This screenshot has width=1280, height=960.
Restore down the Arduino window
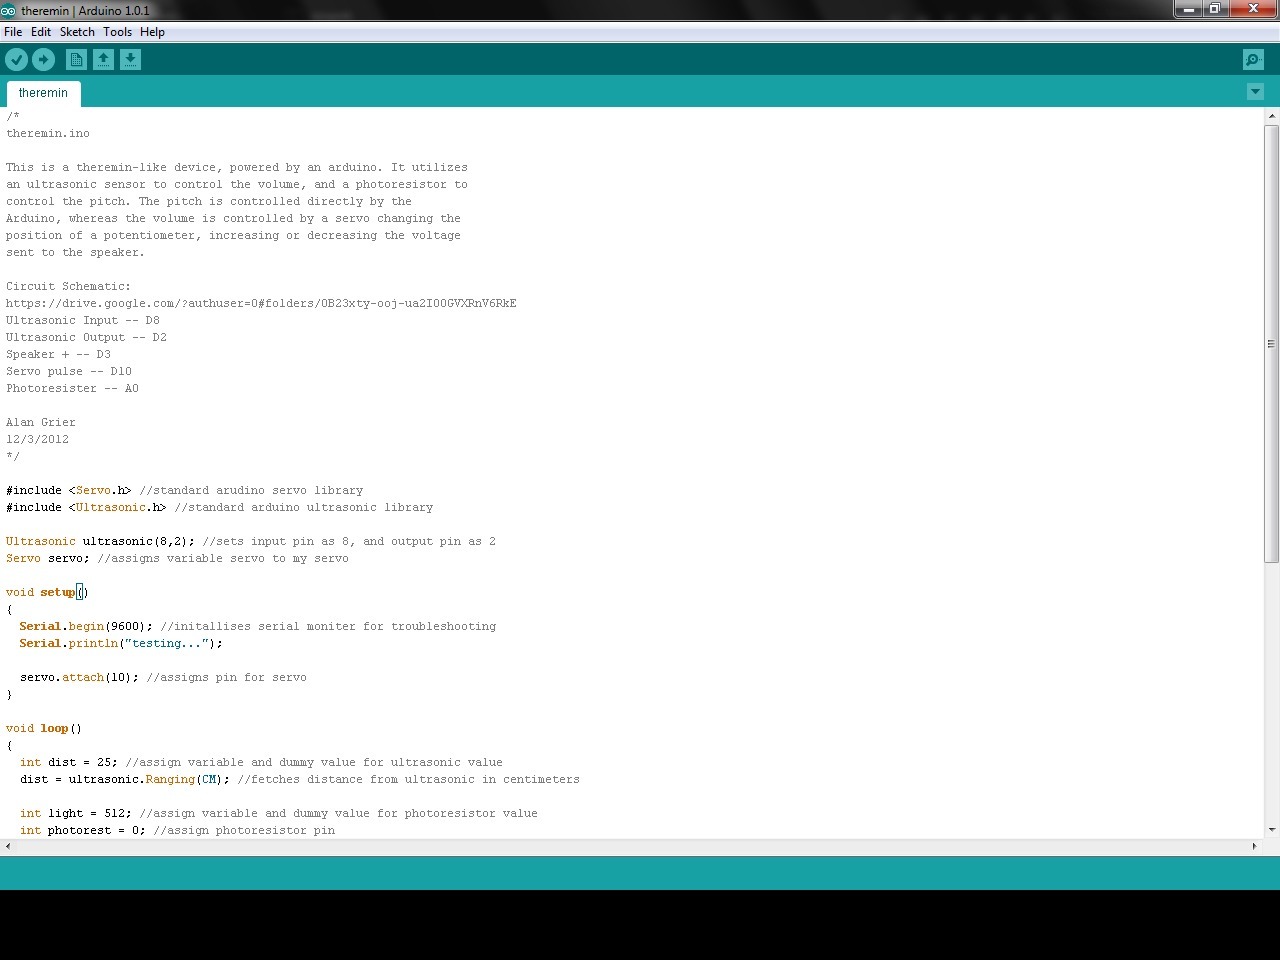pos(1215,9)
